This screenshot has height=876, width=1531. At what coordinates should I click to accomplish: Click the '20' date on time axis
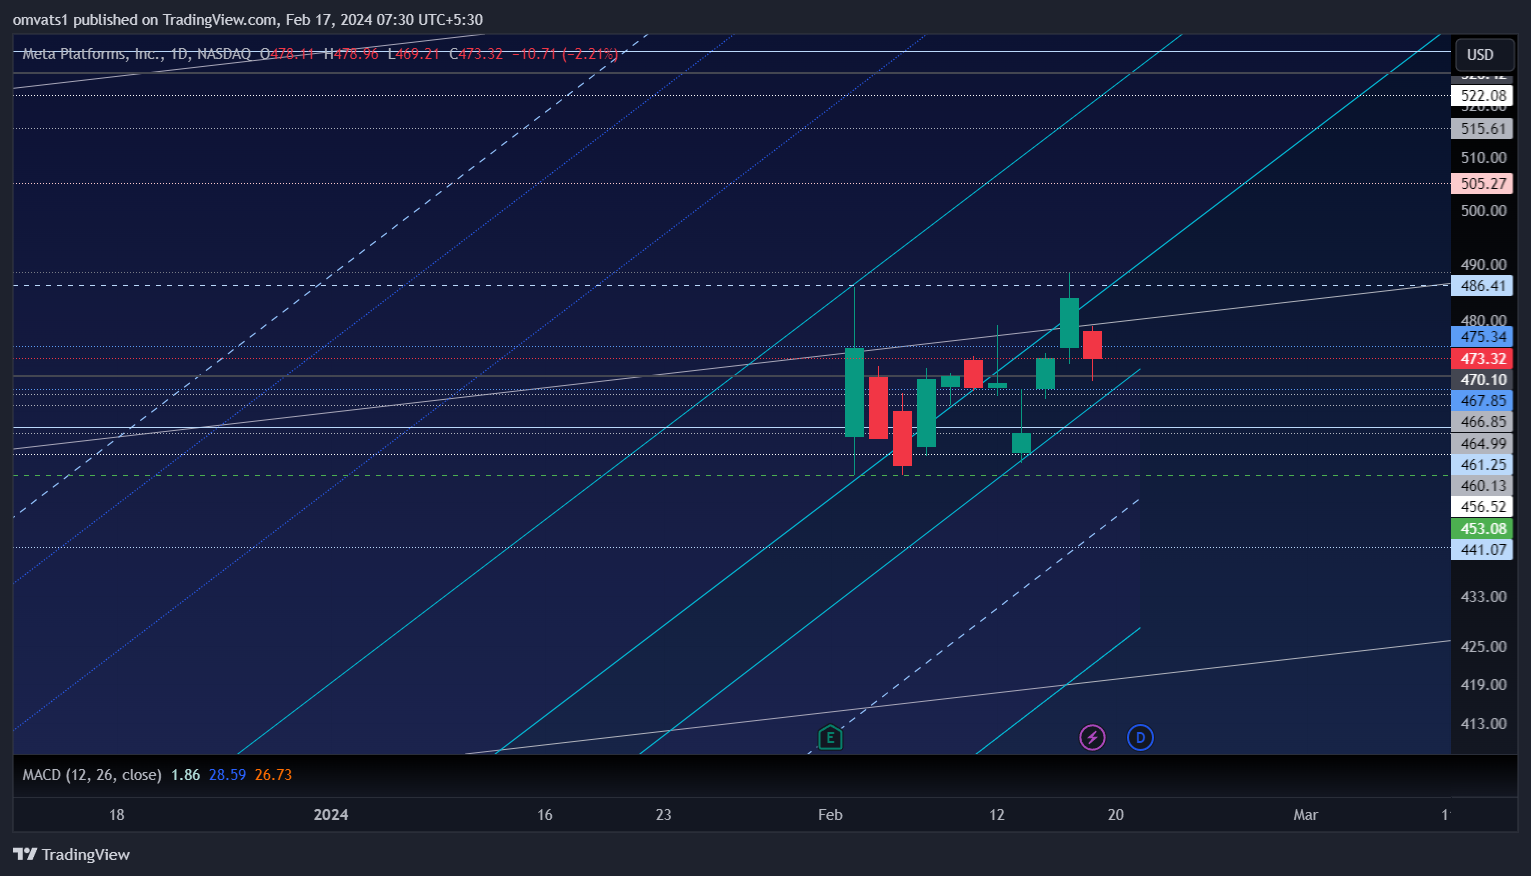tap(1116, 815)
